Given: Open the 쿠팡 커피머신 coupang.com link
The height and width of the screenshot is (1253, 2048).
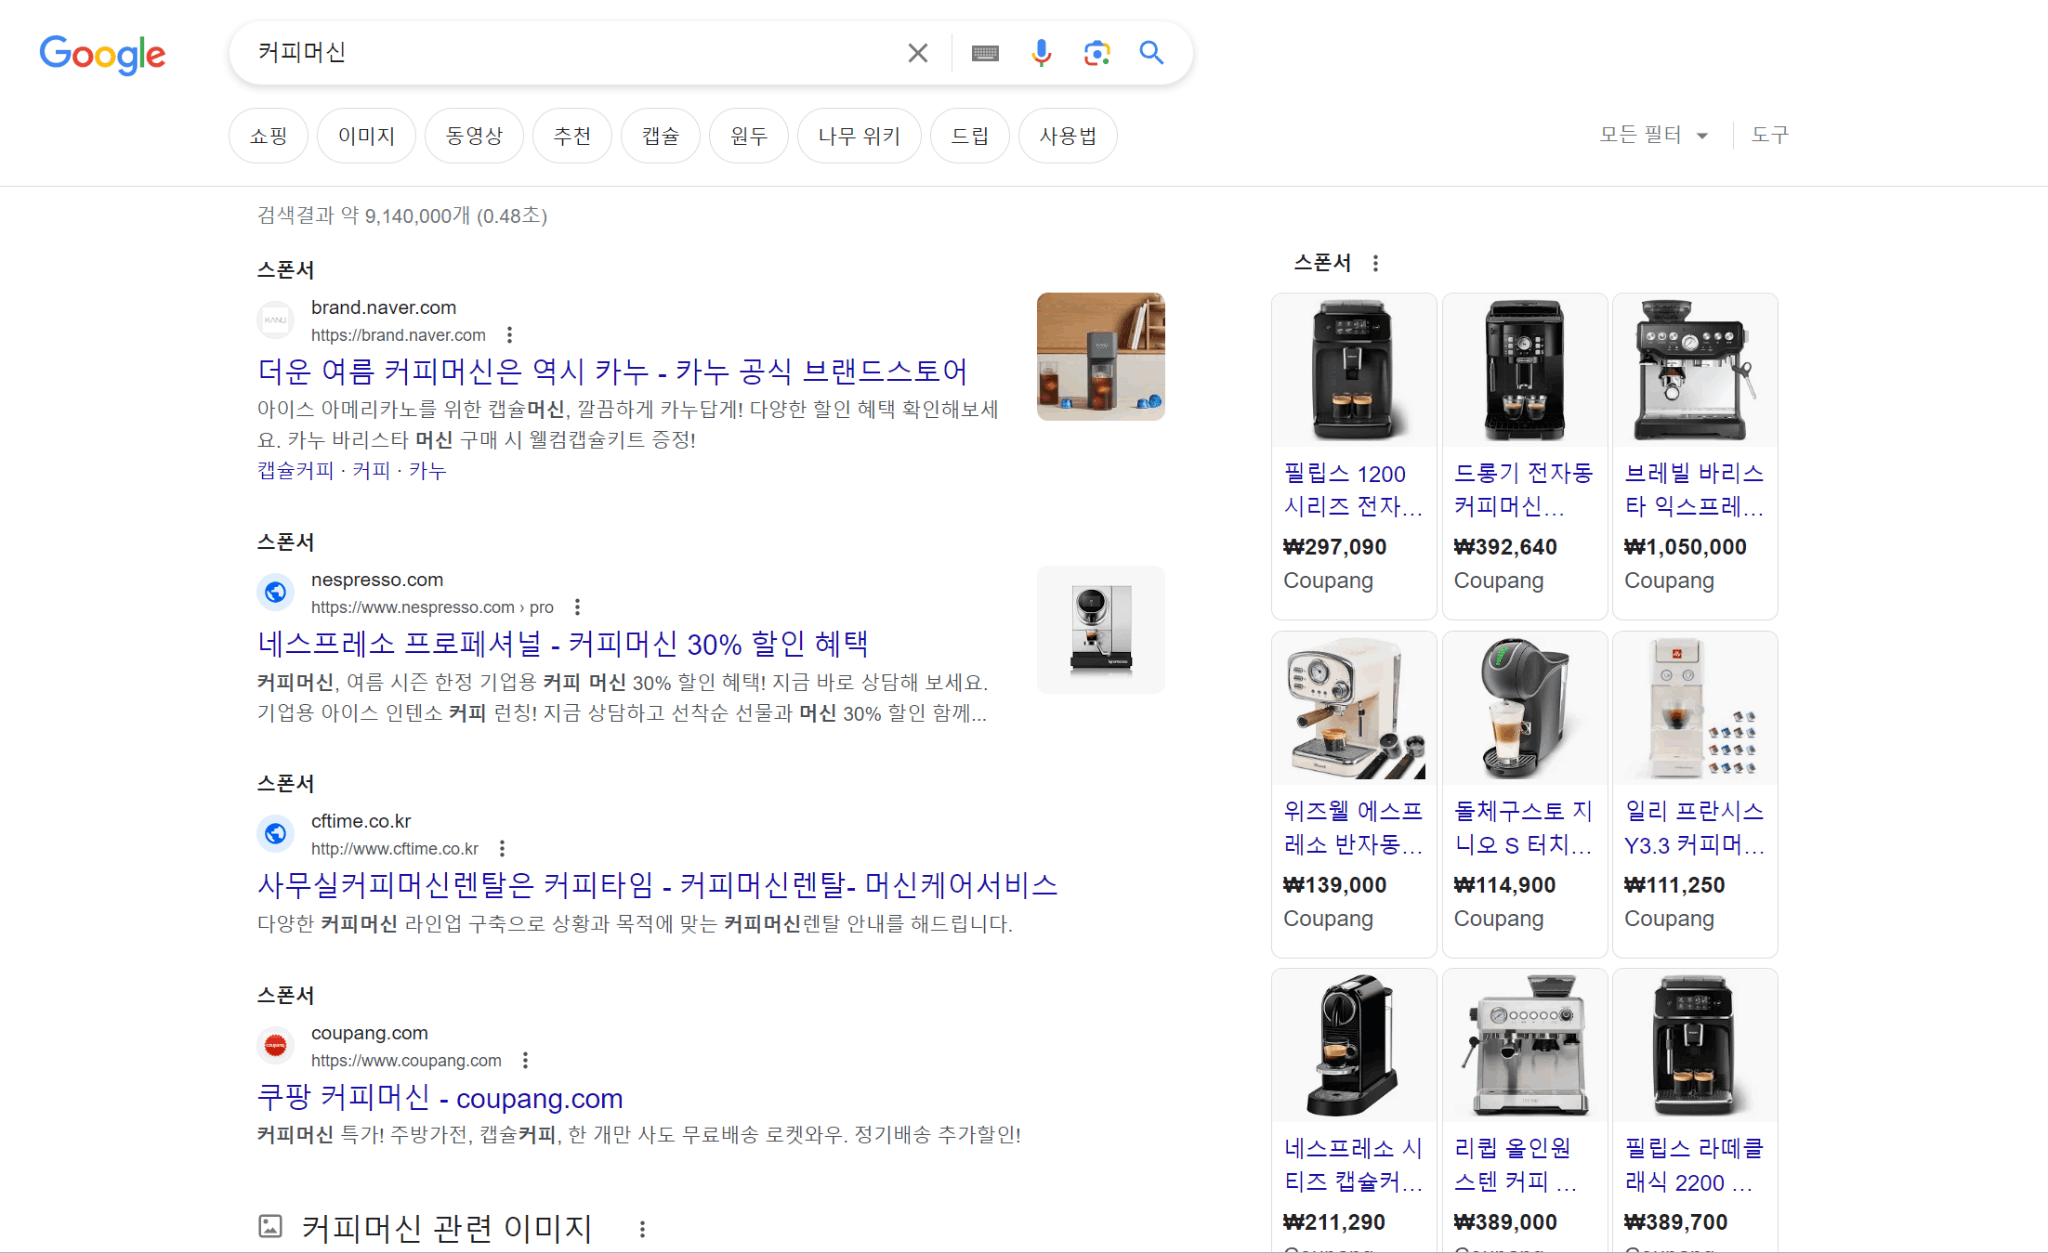Looking at the screenshot, I should pyautogui.click(x=440, y=1098).
